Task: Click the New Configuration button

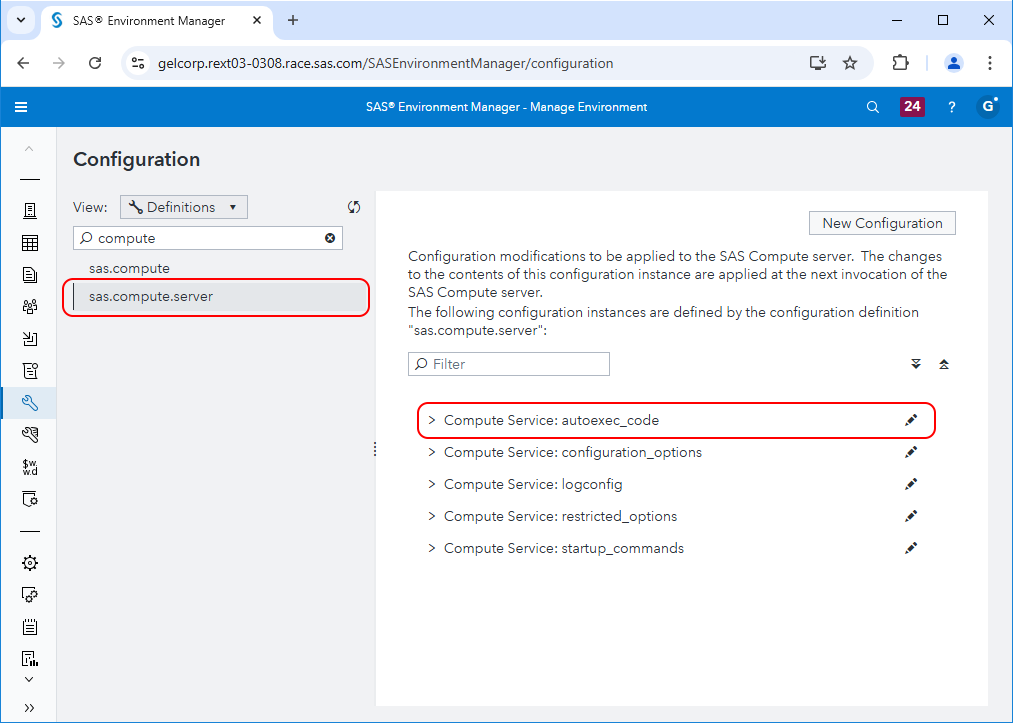Action: pyautogui.click(x=882, y=222)
